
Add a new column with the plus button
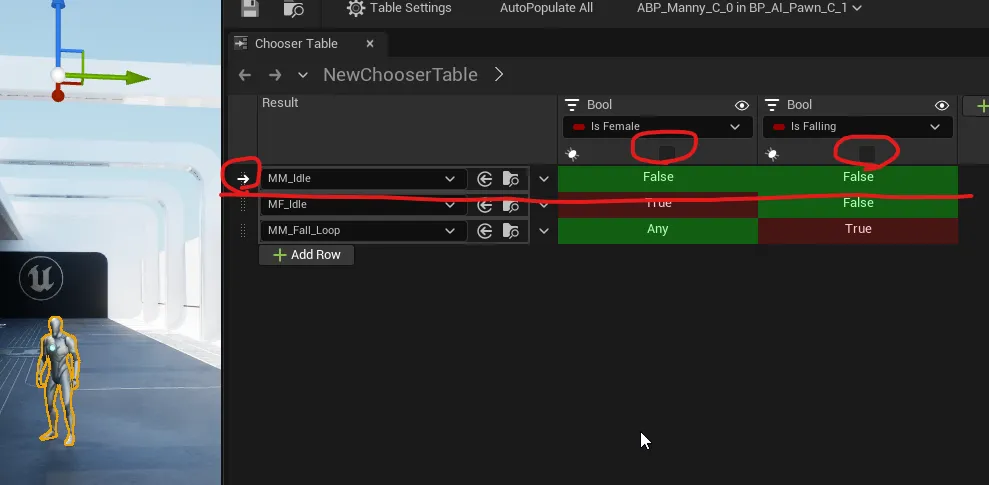tap(980, 106)
